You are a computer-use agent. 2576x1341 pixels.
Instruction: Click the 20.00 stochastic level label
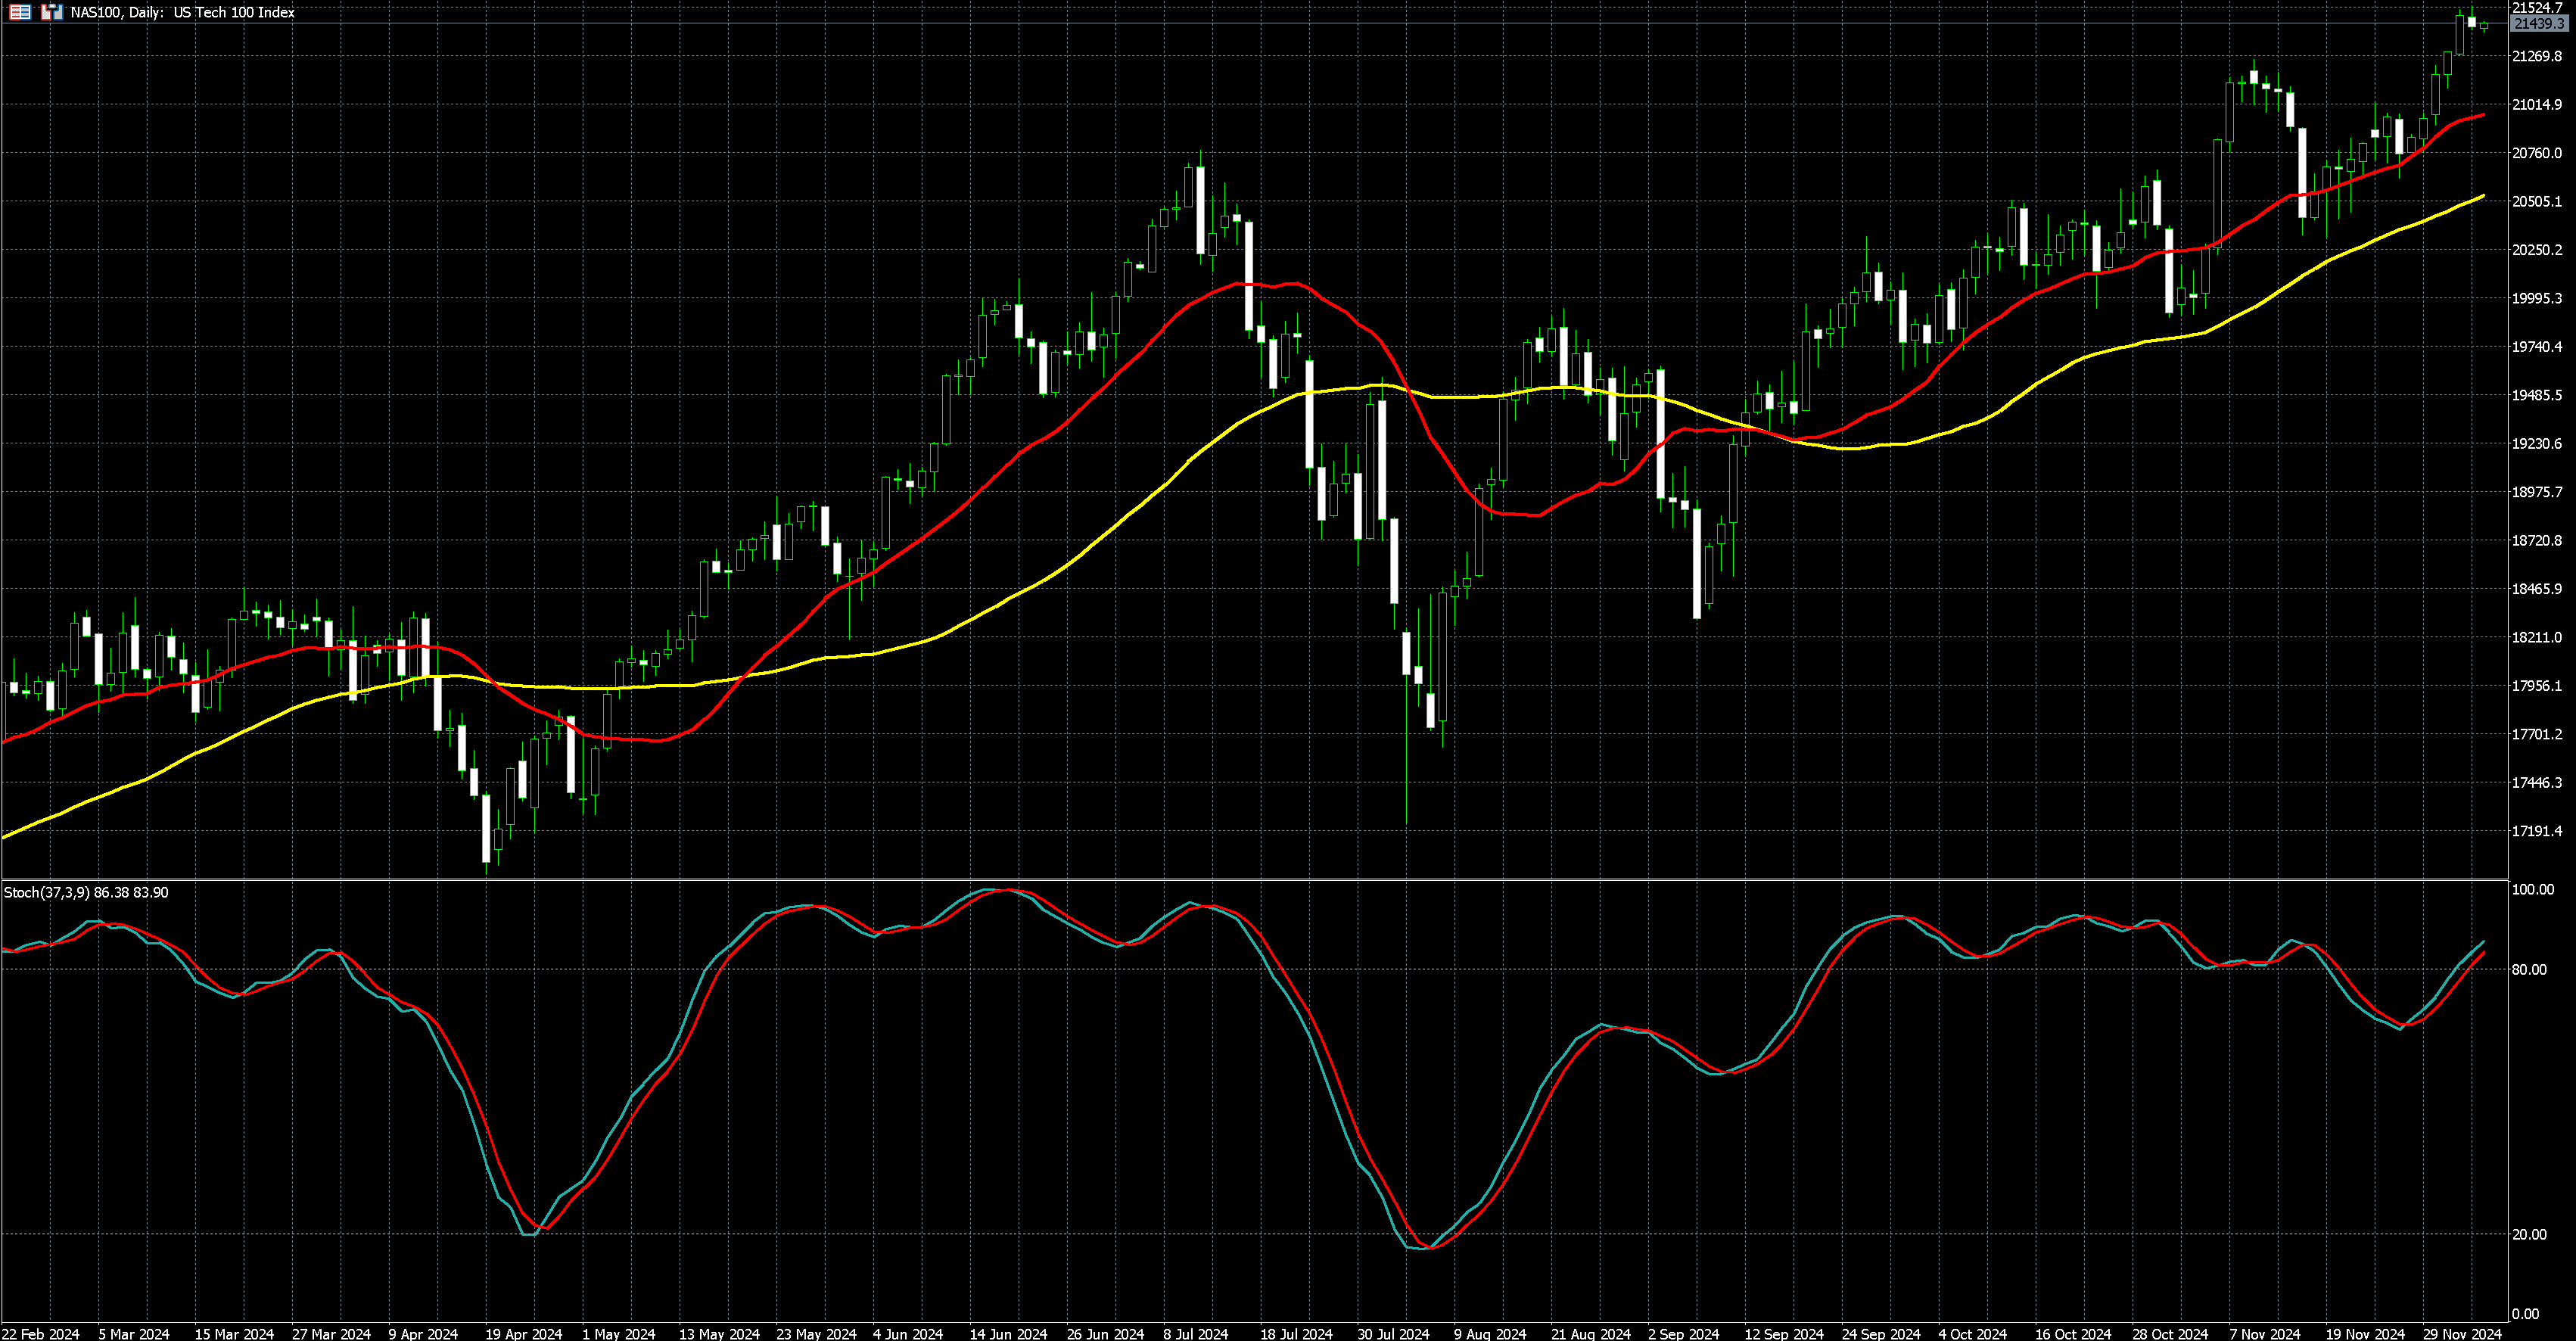pyautogui.click(x=2529, y=1234)
